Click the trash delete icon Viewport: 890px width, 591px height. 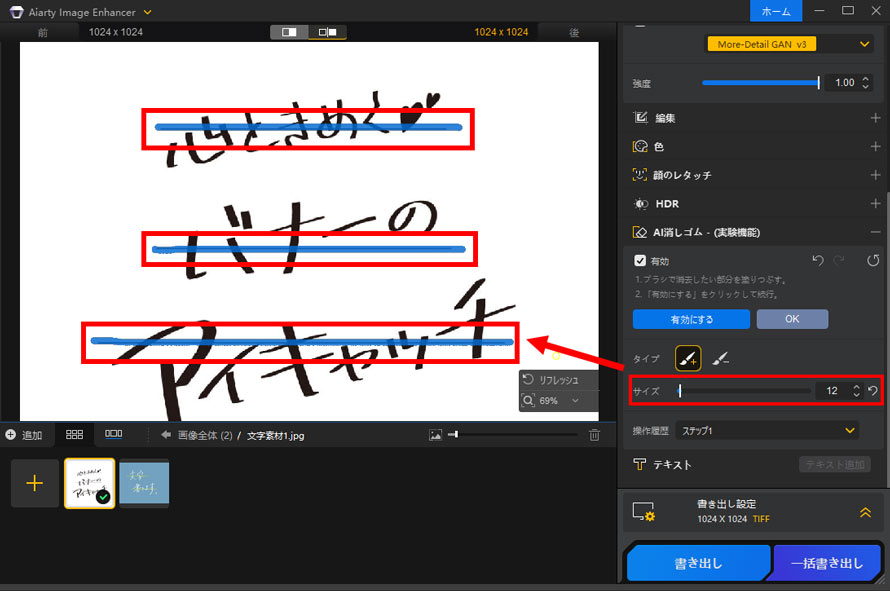click(x=594, y=435)
